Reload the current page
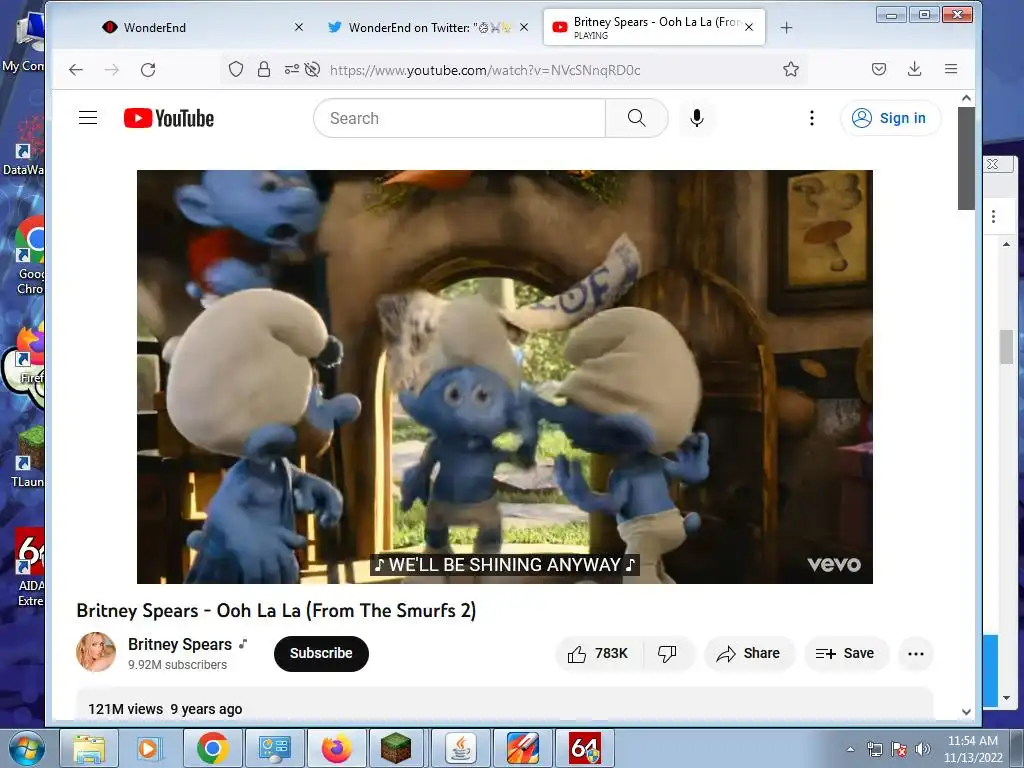The height and width of the screenshot is (768, 1024). click(148, 70)
